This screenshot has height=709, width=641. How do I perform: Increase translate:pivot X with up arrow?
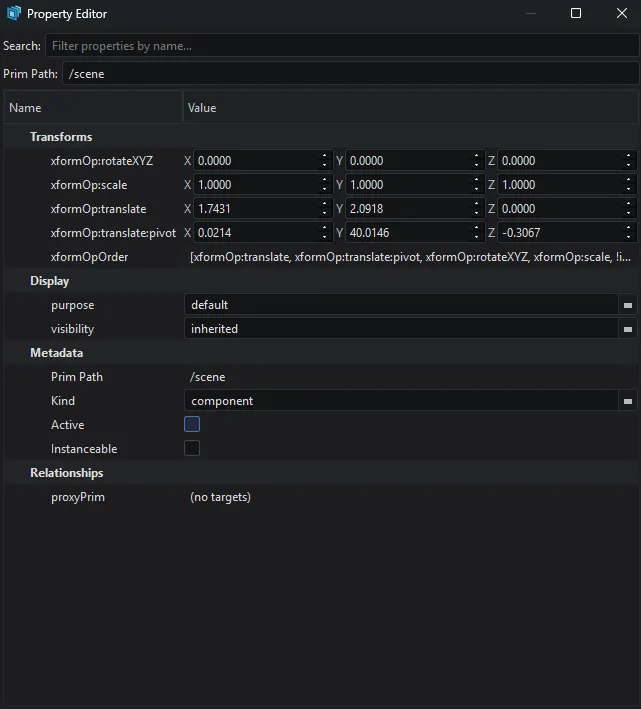[x=324, y=227]
